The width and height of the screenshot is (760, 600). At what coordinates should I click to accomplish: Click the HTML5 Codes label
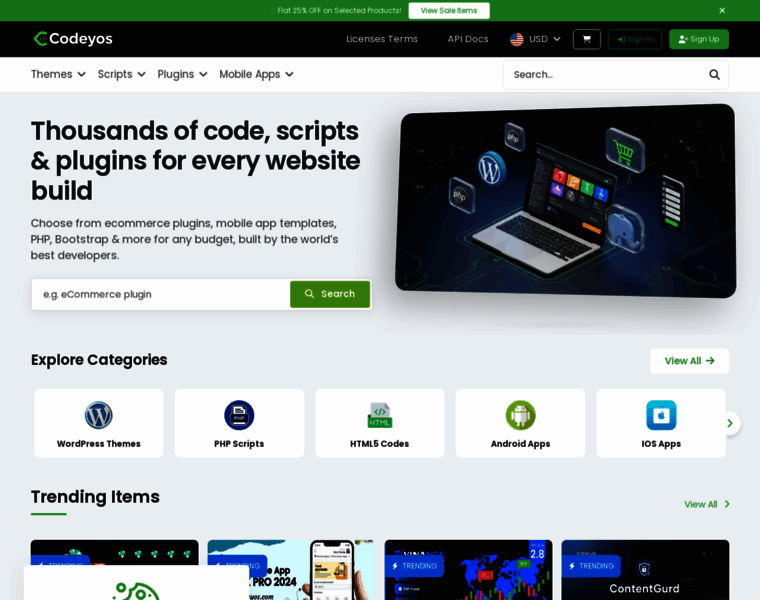click(380, 443)
